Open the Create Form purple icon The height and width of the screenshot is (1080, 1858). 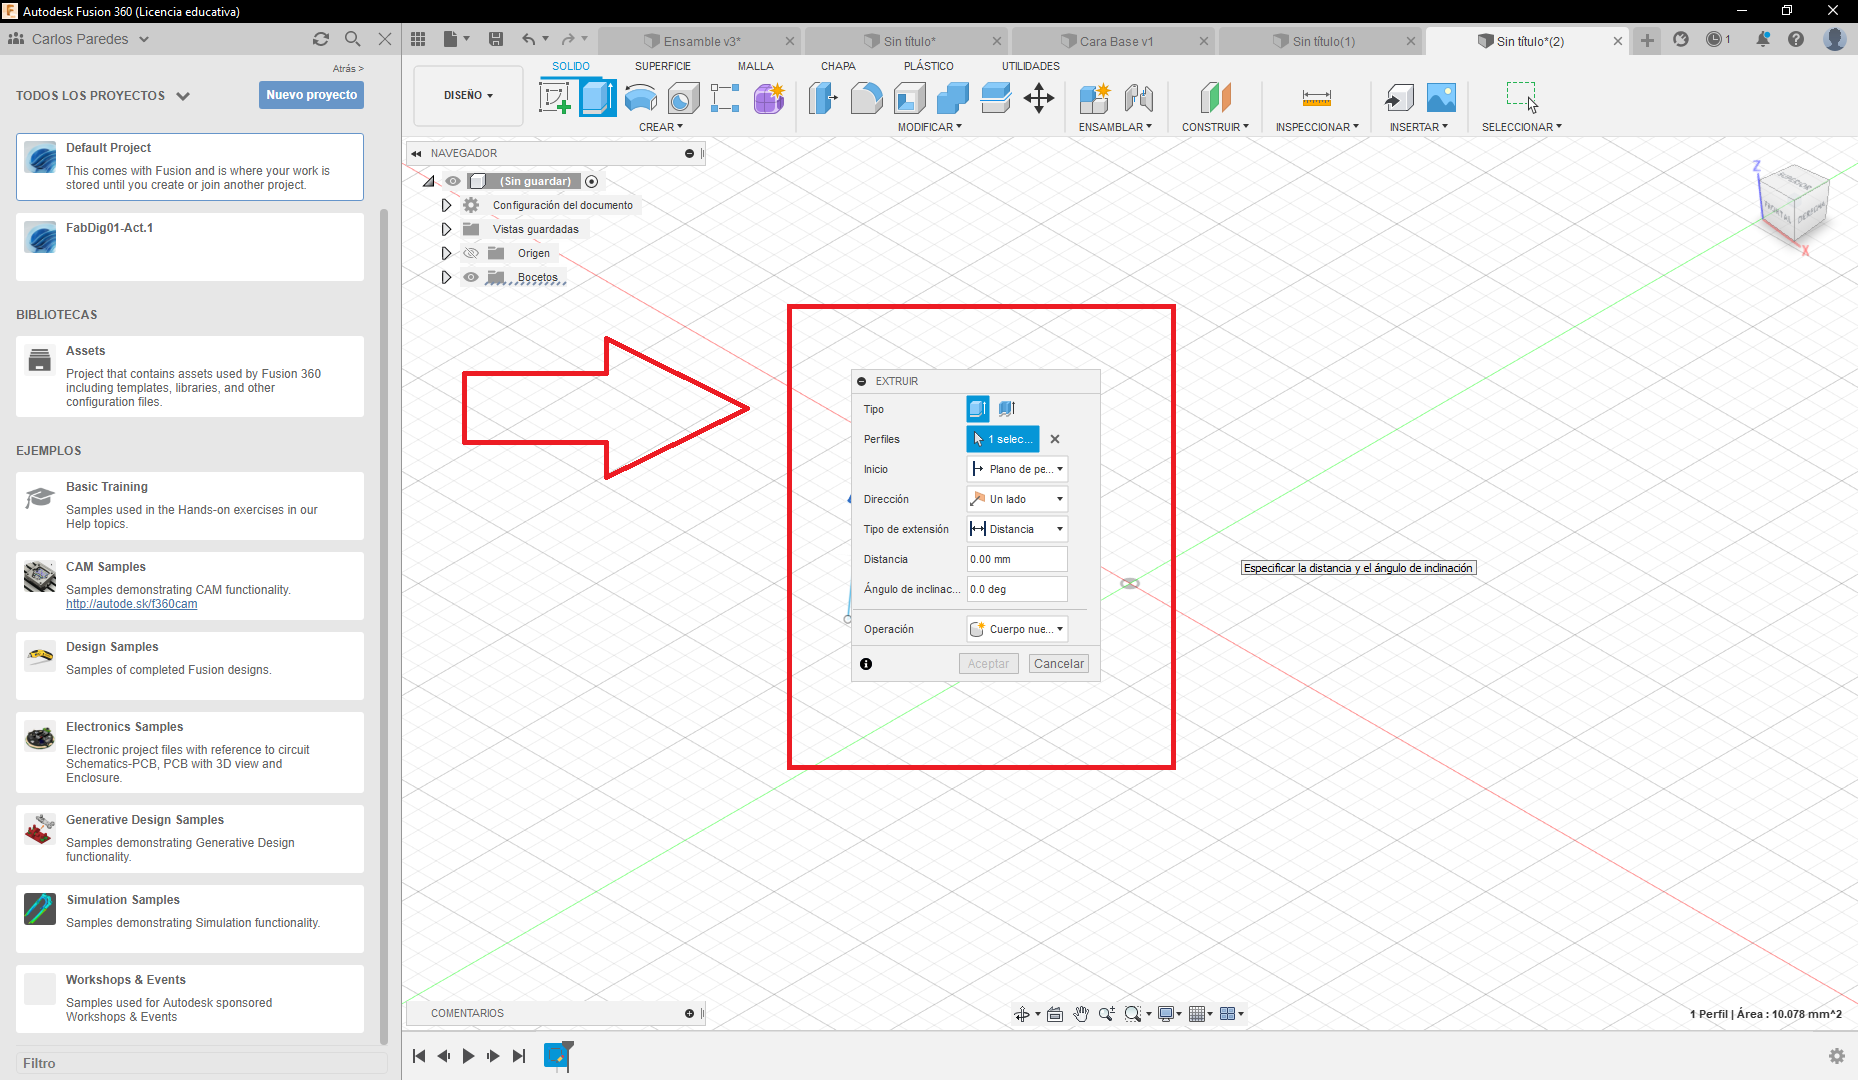pos(769,98)
